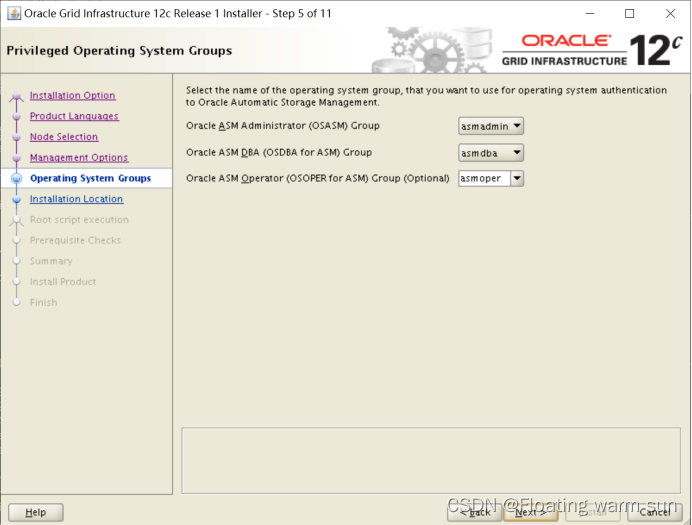Cancel the installer
The image size is (692, 525).
655,512
